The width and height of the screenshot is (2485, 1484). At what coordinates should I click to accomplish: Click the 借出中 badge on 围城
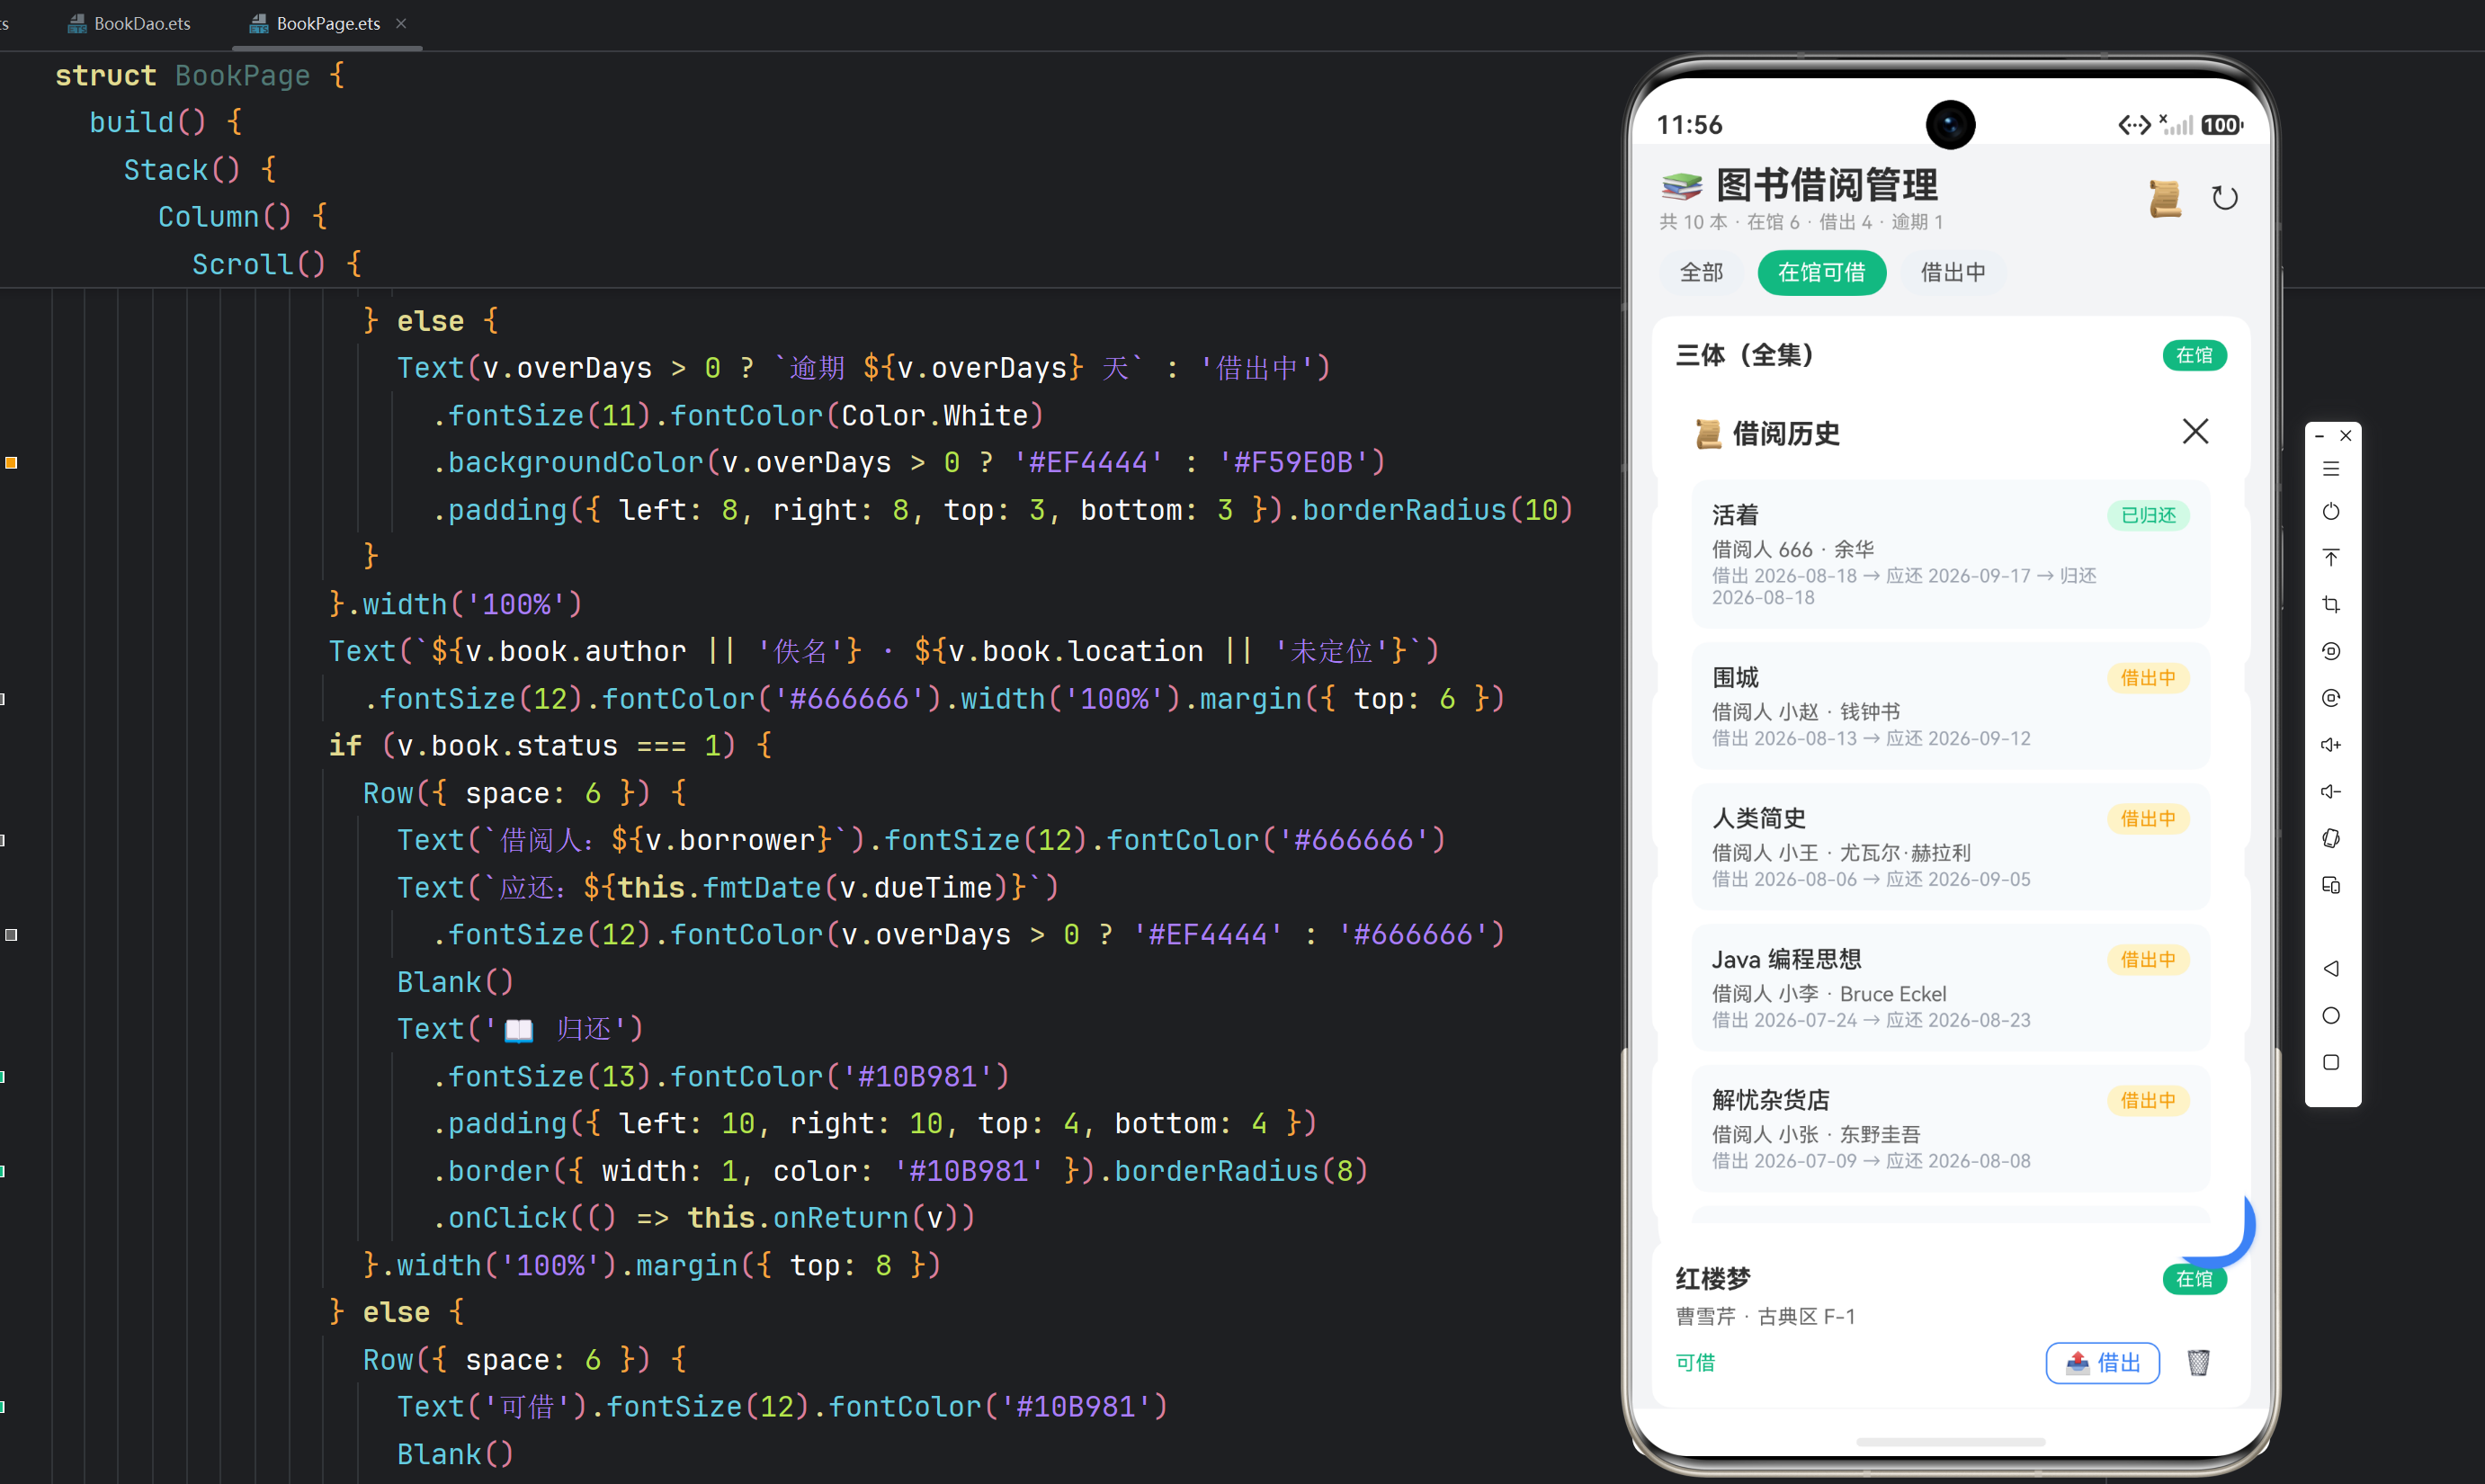(2148, 678)
